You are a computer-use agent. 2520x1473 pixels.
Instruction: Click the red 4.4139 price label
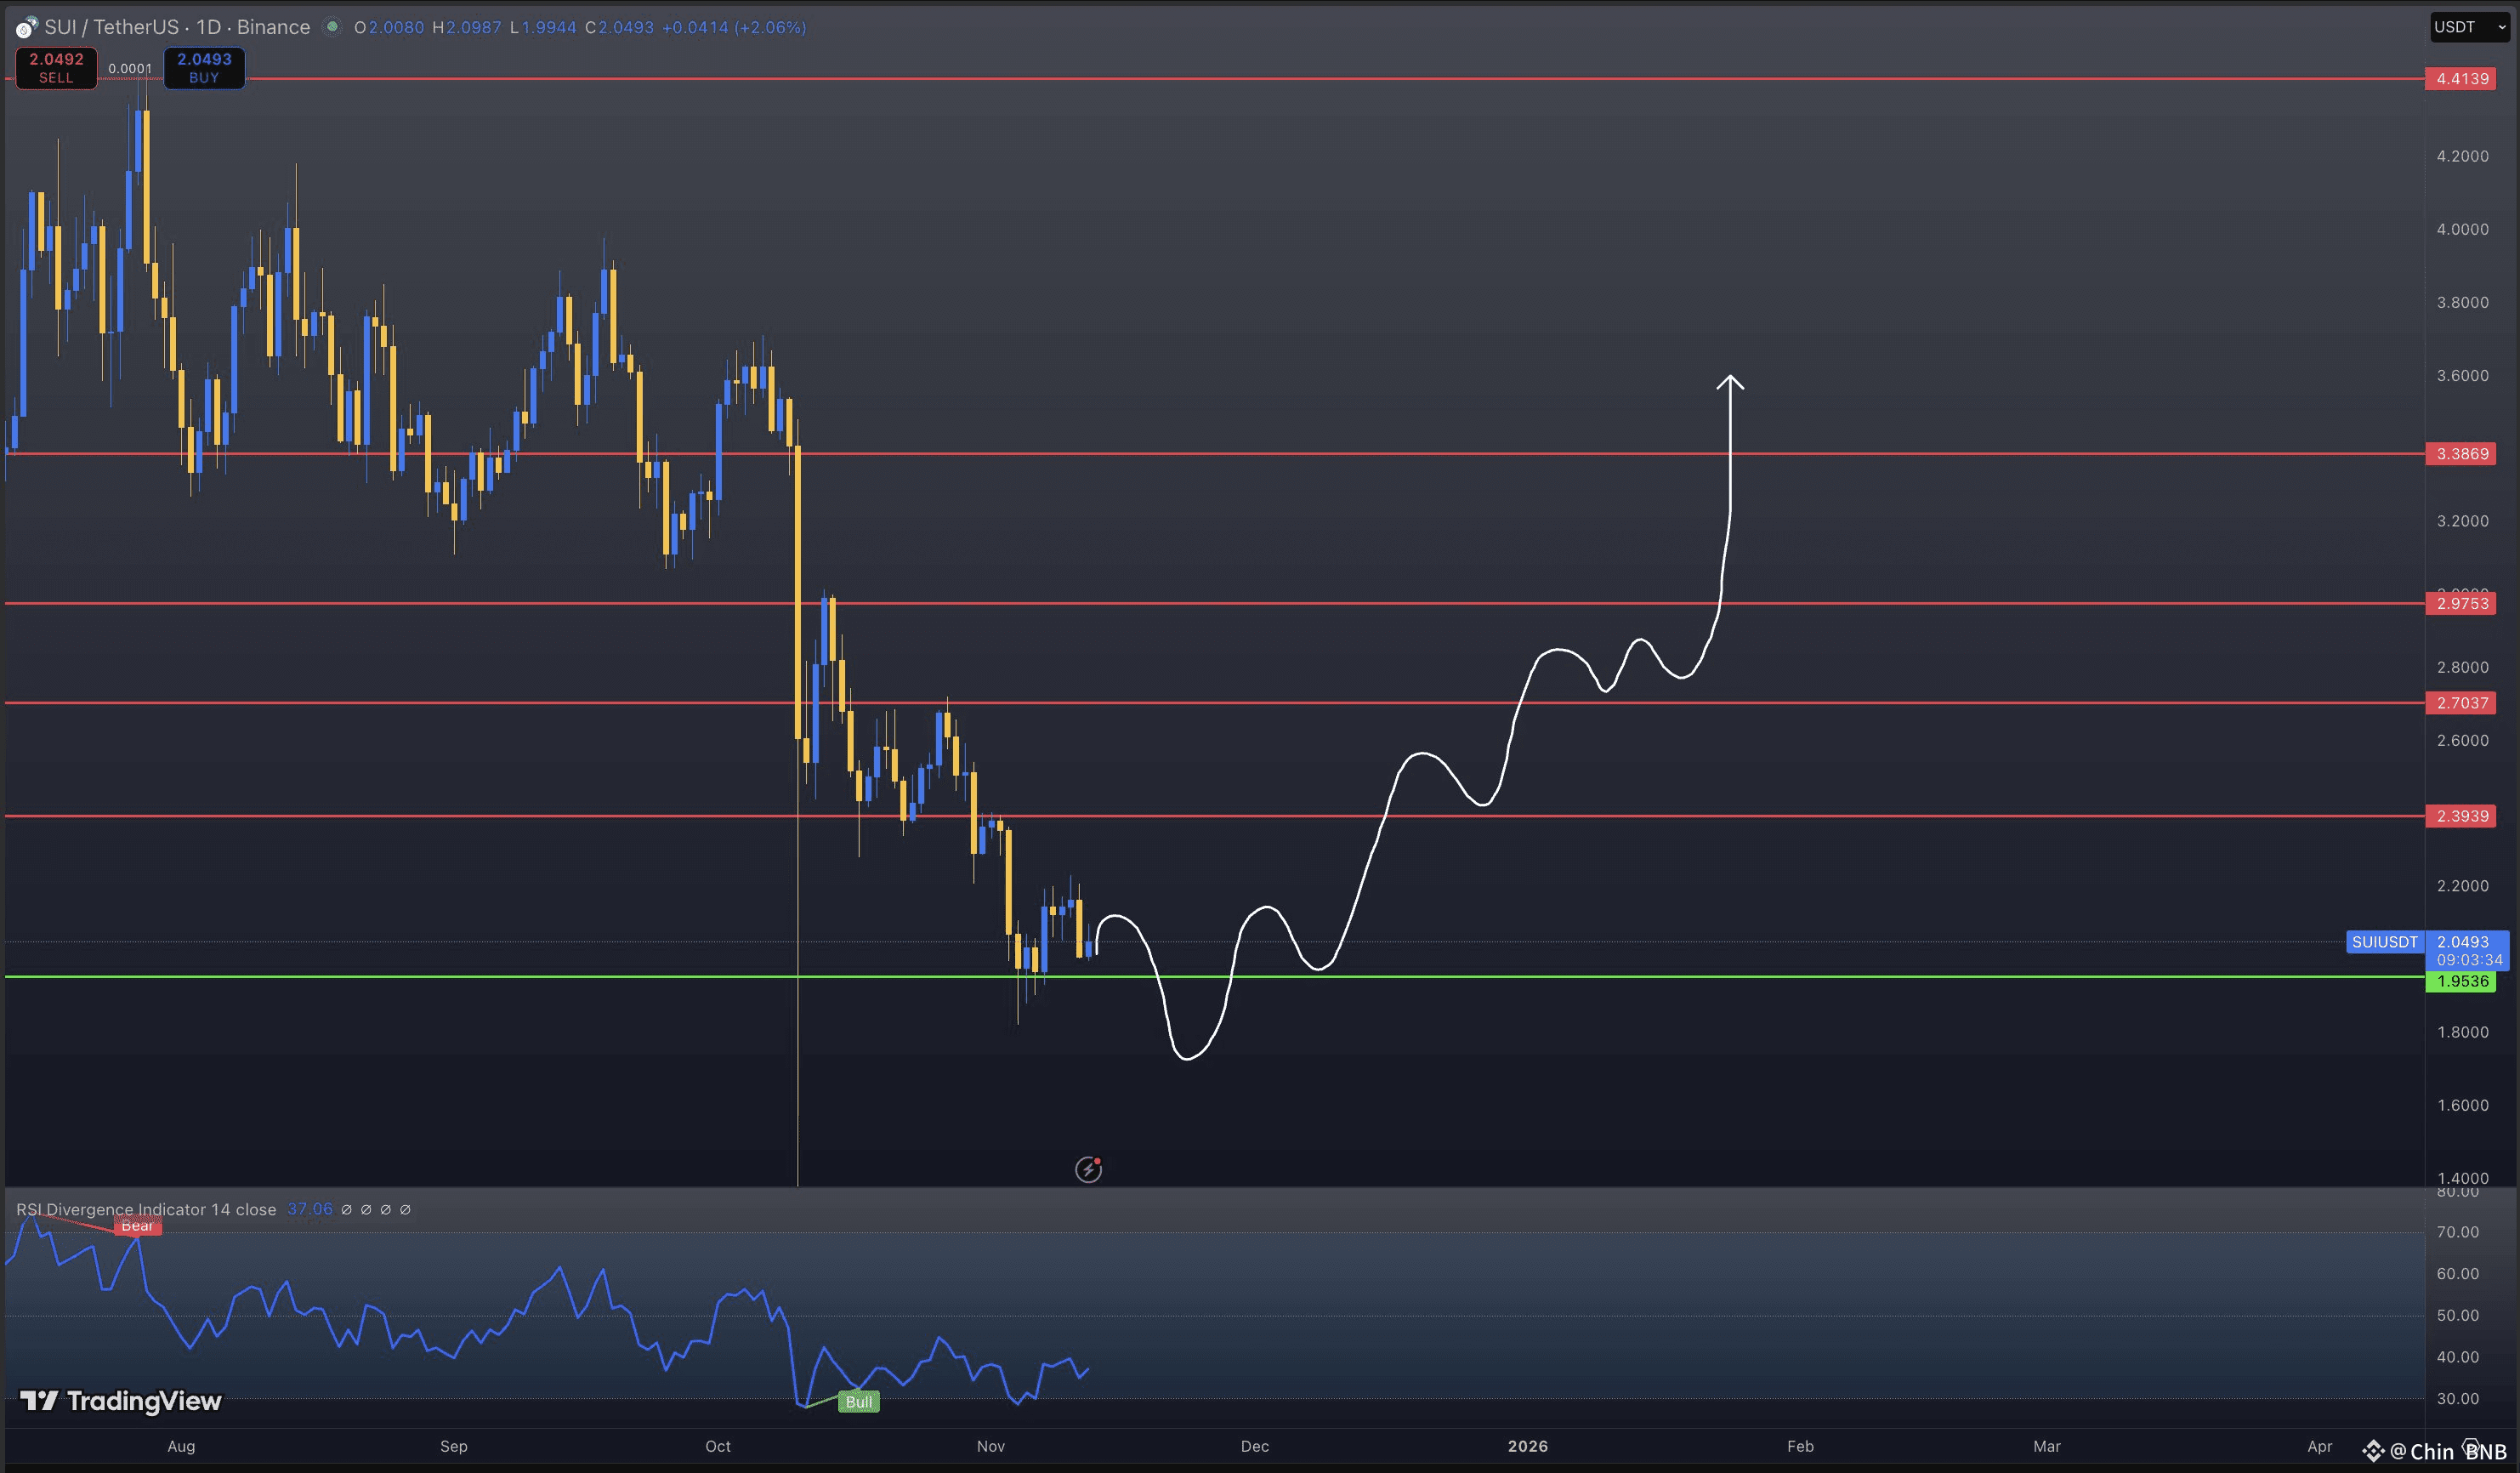coord(2461,79)
